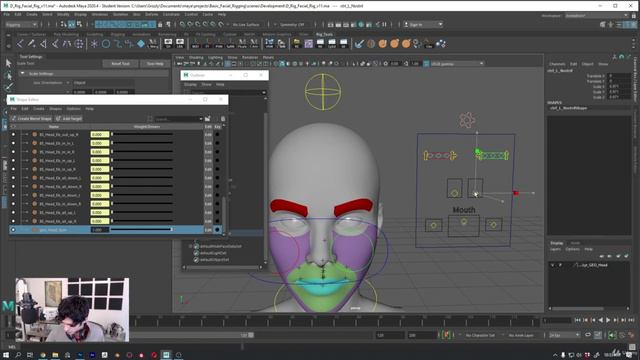
Task: Open the Deform menu in main menu bar
Action: pos(151,14)
